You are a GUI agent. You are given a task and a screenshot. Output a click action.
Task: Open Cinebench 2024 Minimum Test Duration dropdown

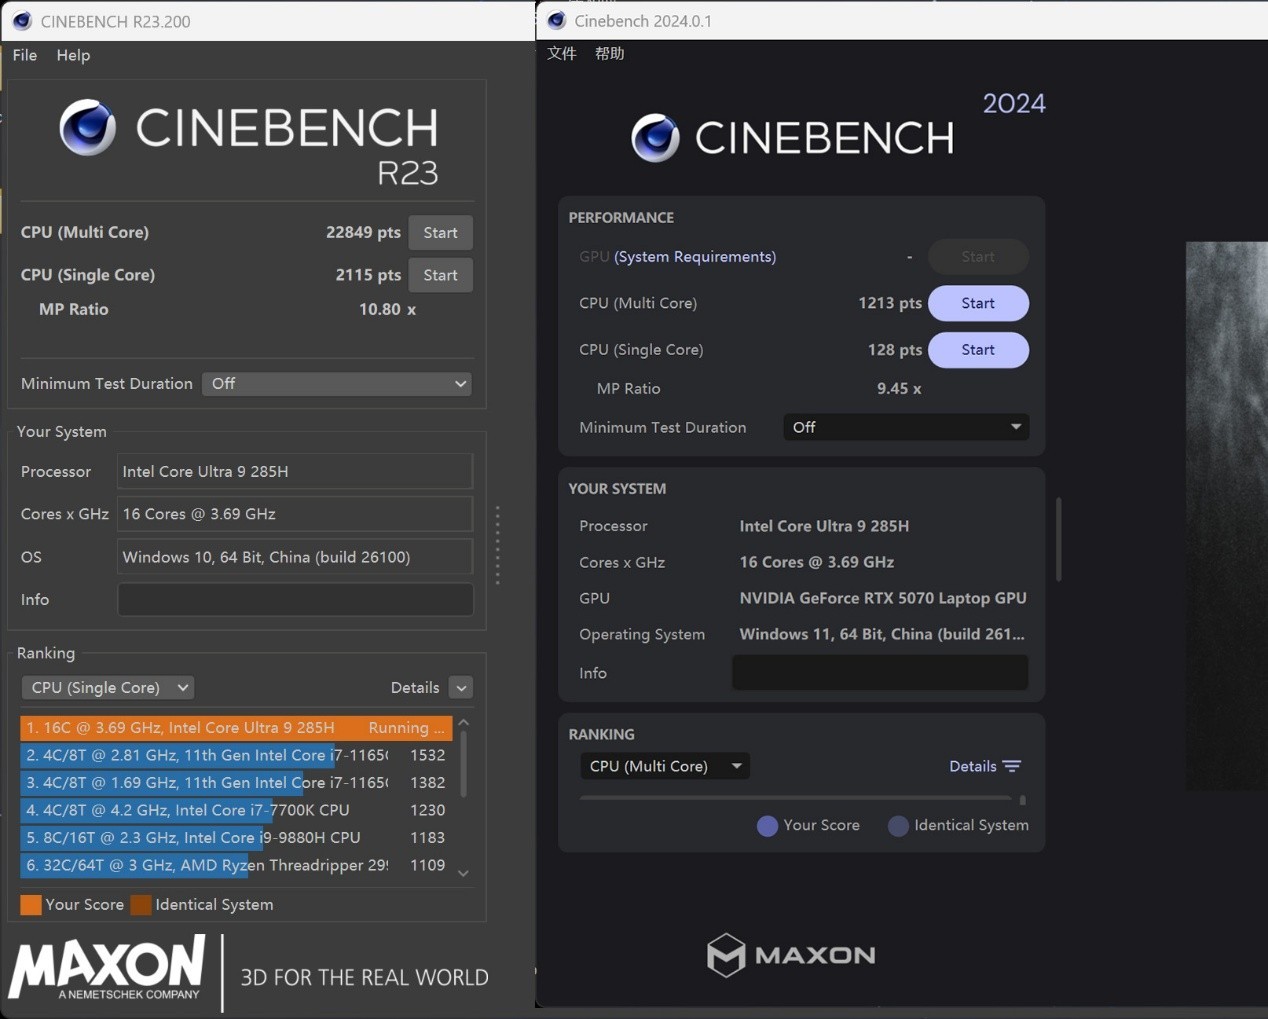point(905,427)
